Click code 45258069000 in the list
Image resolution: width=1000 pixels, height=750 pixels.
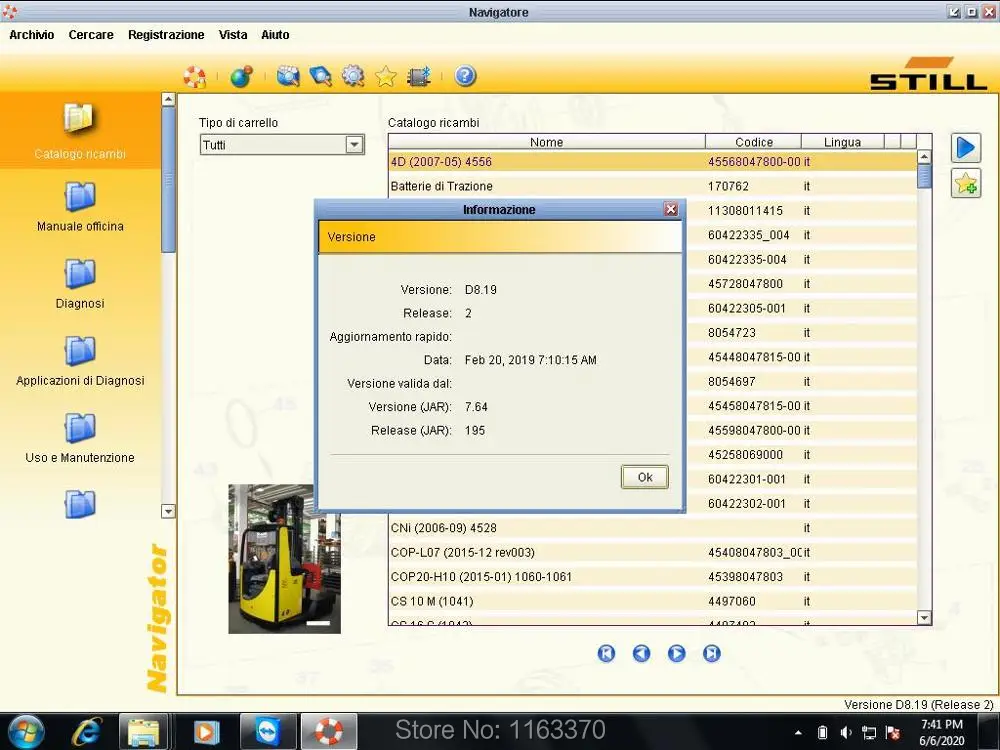[x=745, y=455]
